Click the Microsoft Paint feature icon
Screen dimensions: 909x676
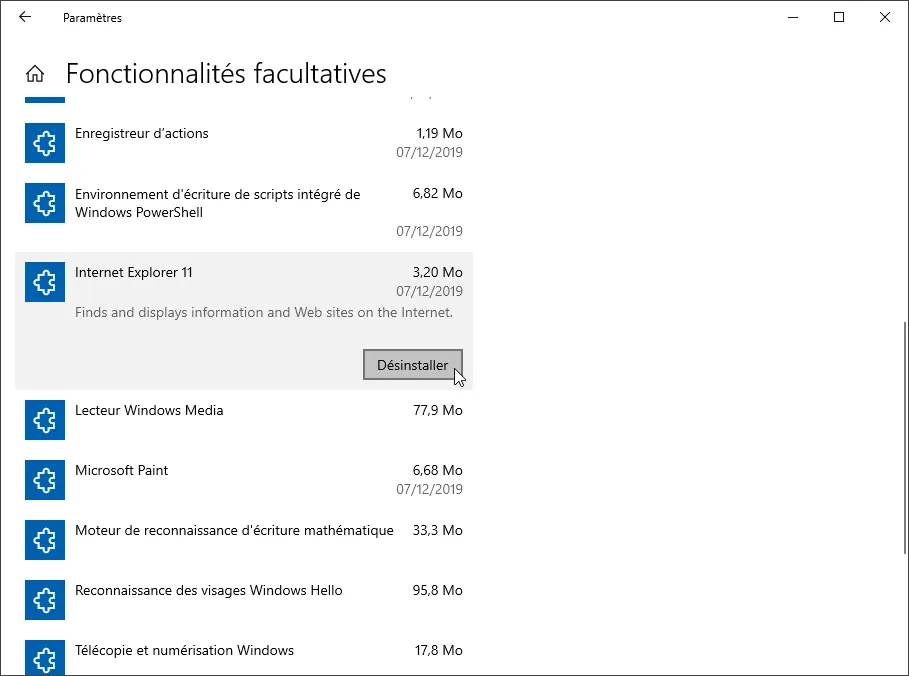tap(44, 480)
